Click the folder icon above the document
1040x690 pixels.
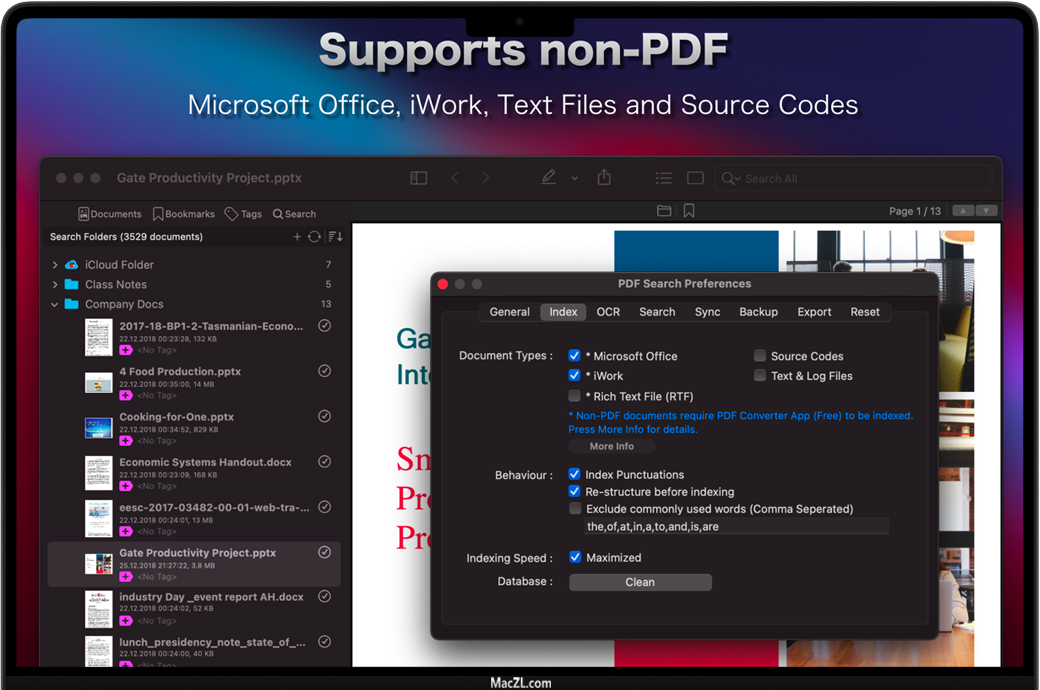(x=663, y=211)
